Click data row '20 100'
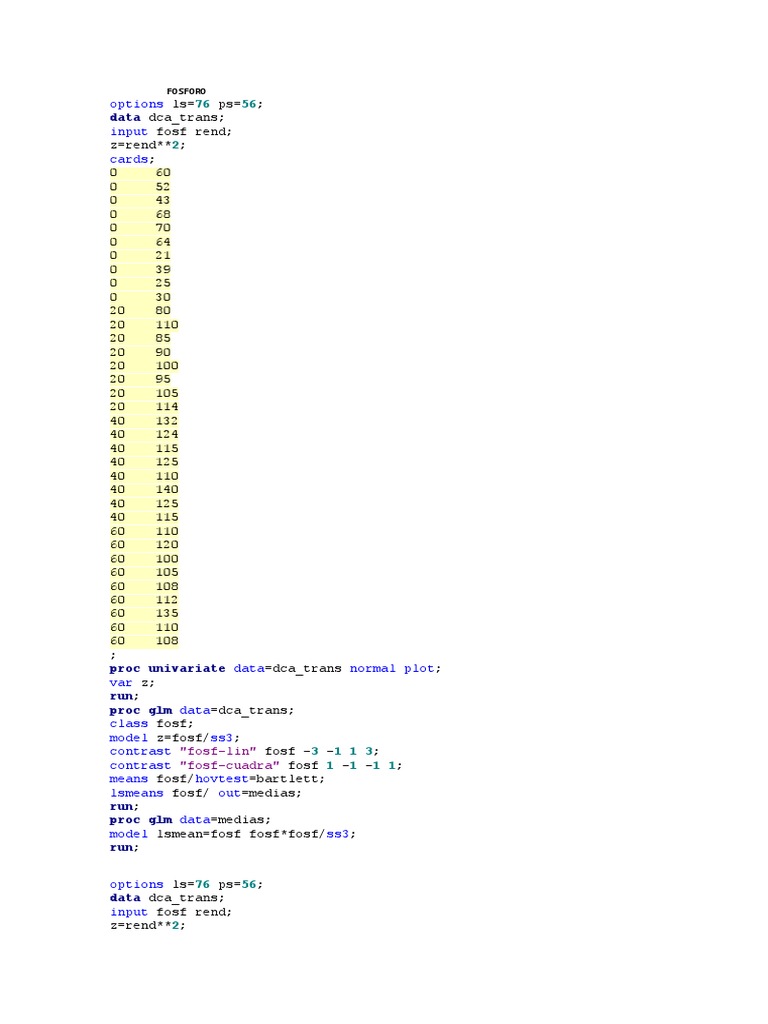Screen dimensions: 768x1024 click(x=144, y=366)
